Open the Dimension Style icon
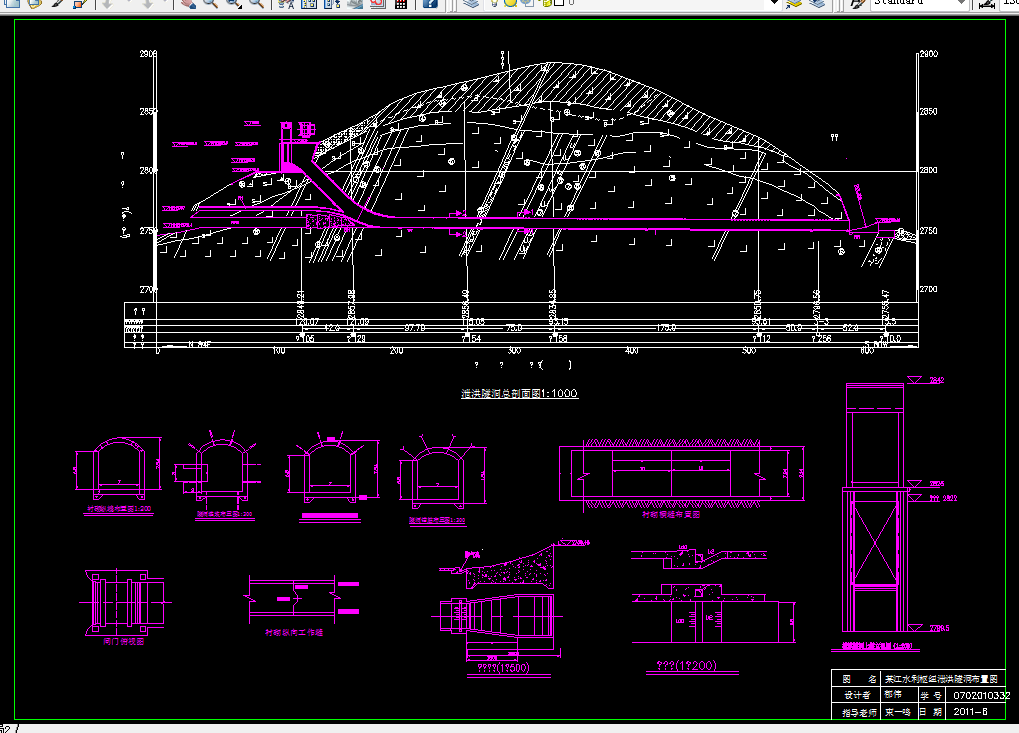The width and height of the screenshot is (1019, 733). tap(987, 3)
